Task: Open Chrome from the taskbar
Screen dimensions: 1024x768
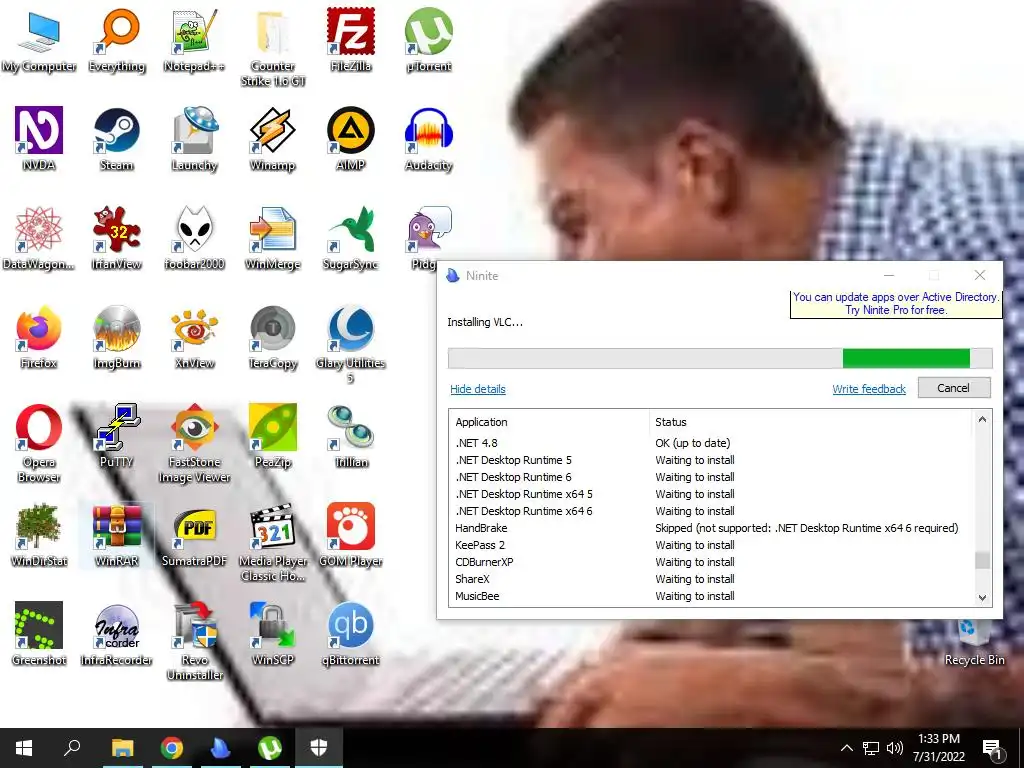Action: 172,748
